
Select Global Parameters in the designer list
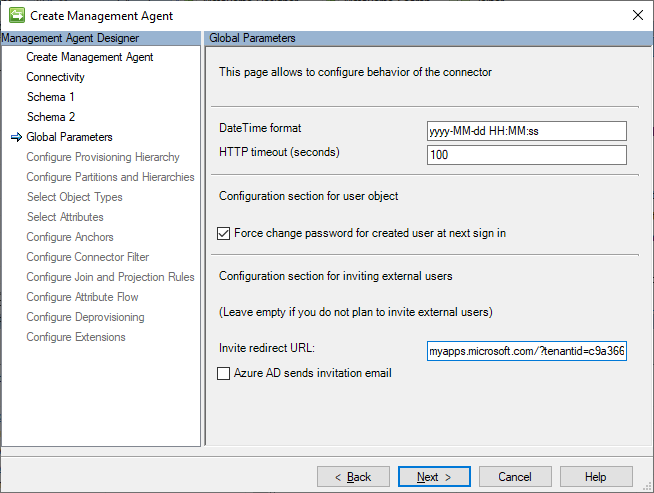[69, 137]
